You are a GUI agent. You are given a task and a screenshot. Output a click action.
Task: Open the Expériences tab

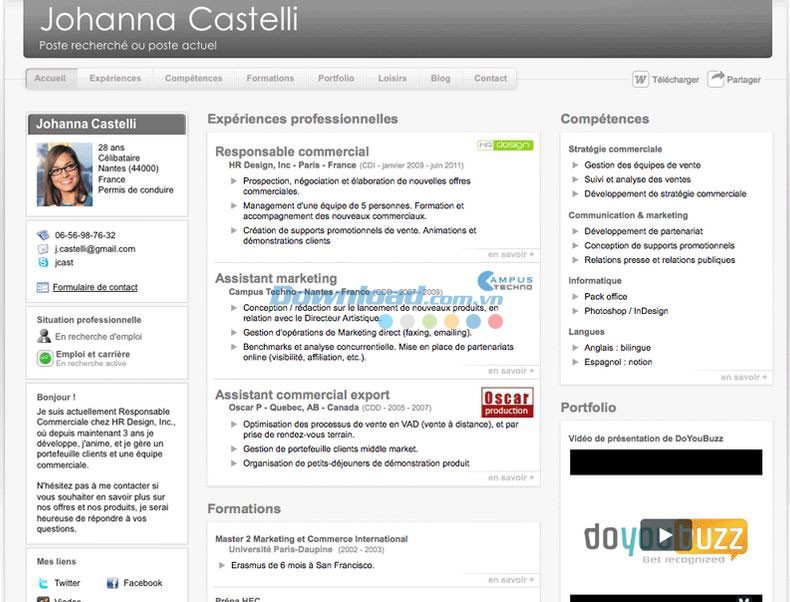(x=115, y=78)
